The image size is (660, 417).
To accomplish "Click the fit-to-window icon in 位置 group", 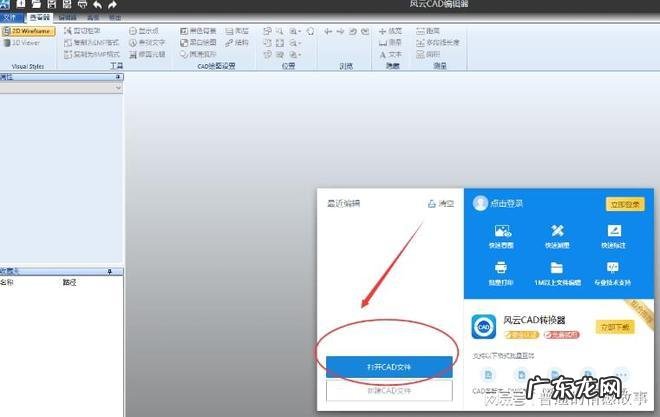I will [280, 43].
